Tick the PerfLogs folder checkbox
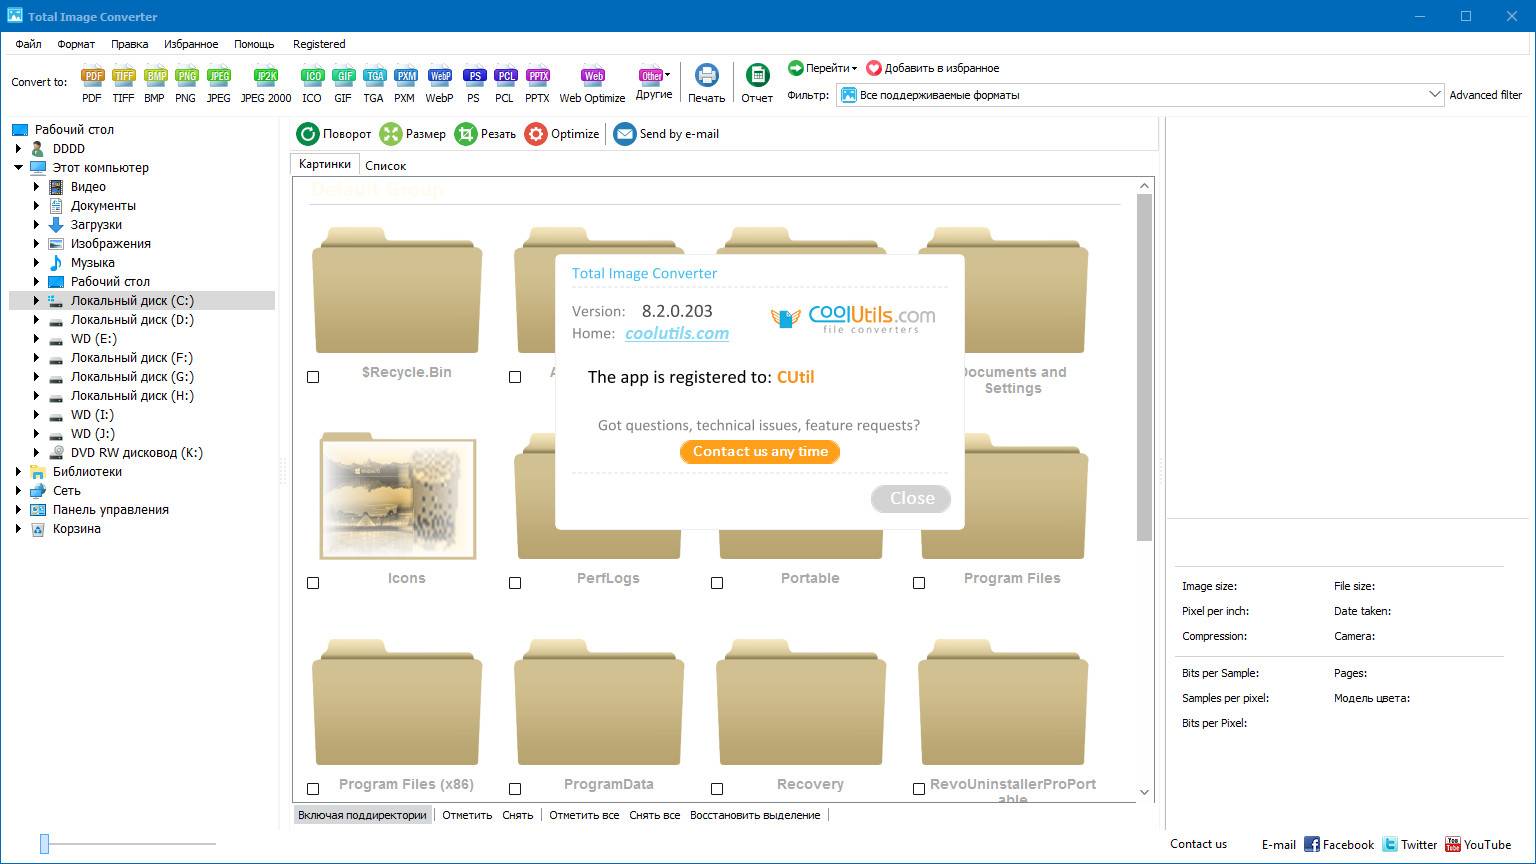This screenshot has height=864, width=1536. 515,583
